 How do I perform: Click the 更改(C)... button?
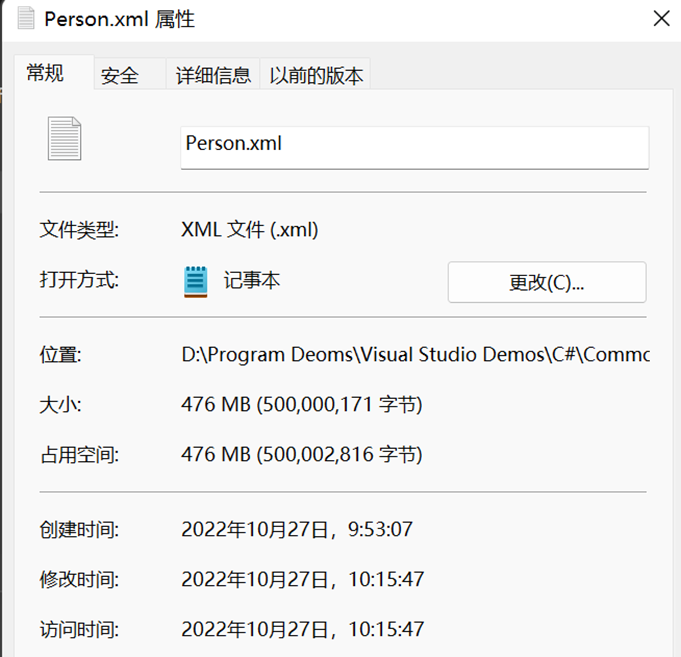(x=547, y=282)
